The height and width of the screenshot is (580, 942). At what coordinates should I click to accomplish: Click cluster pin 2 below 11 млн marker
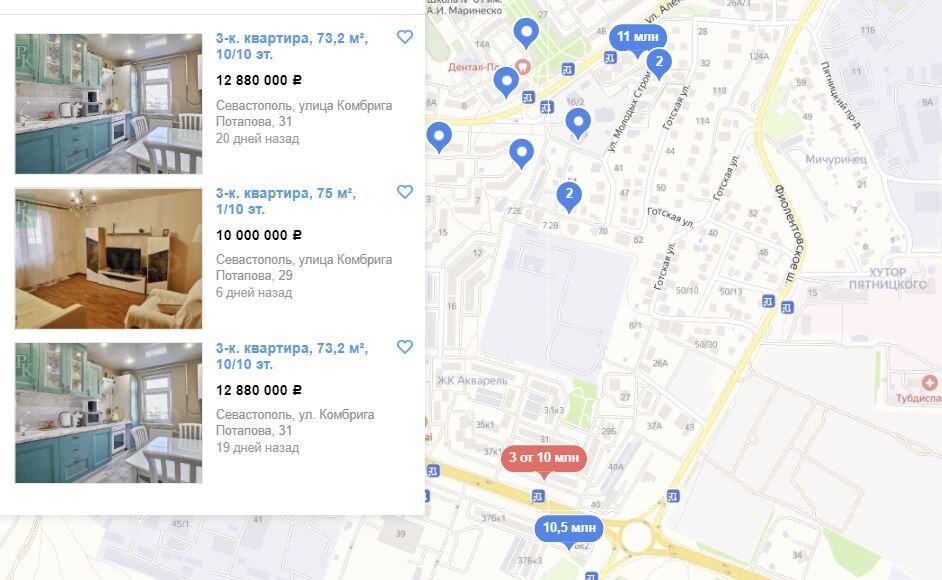tap(659, 63)
